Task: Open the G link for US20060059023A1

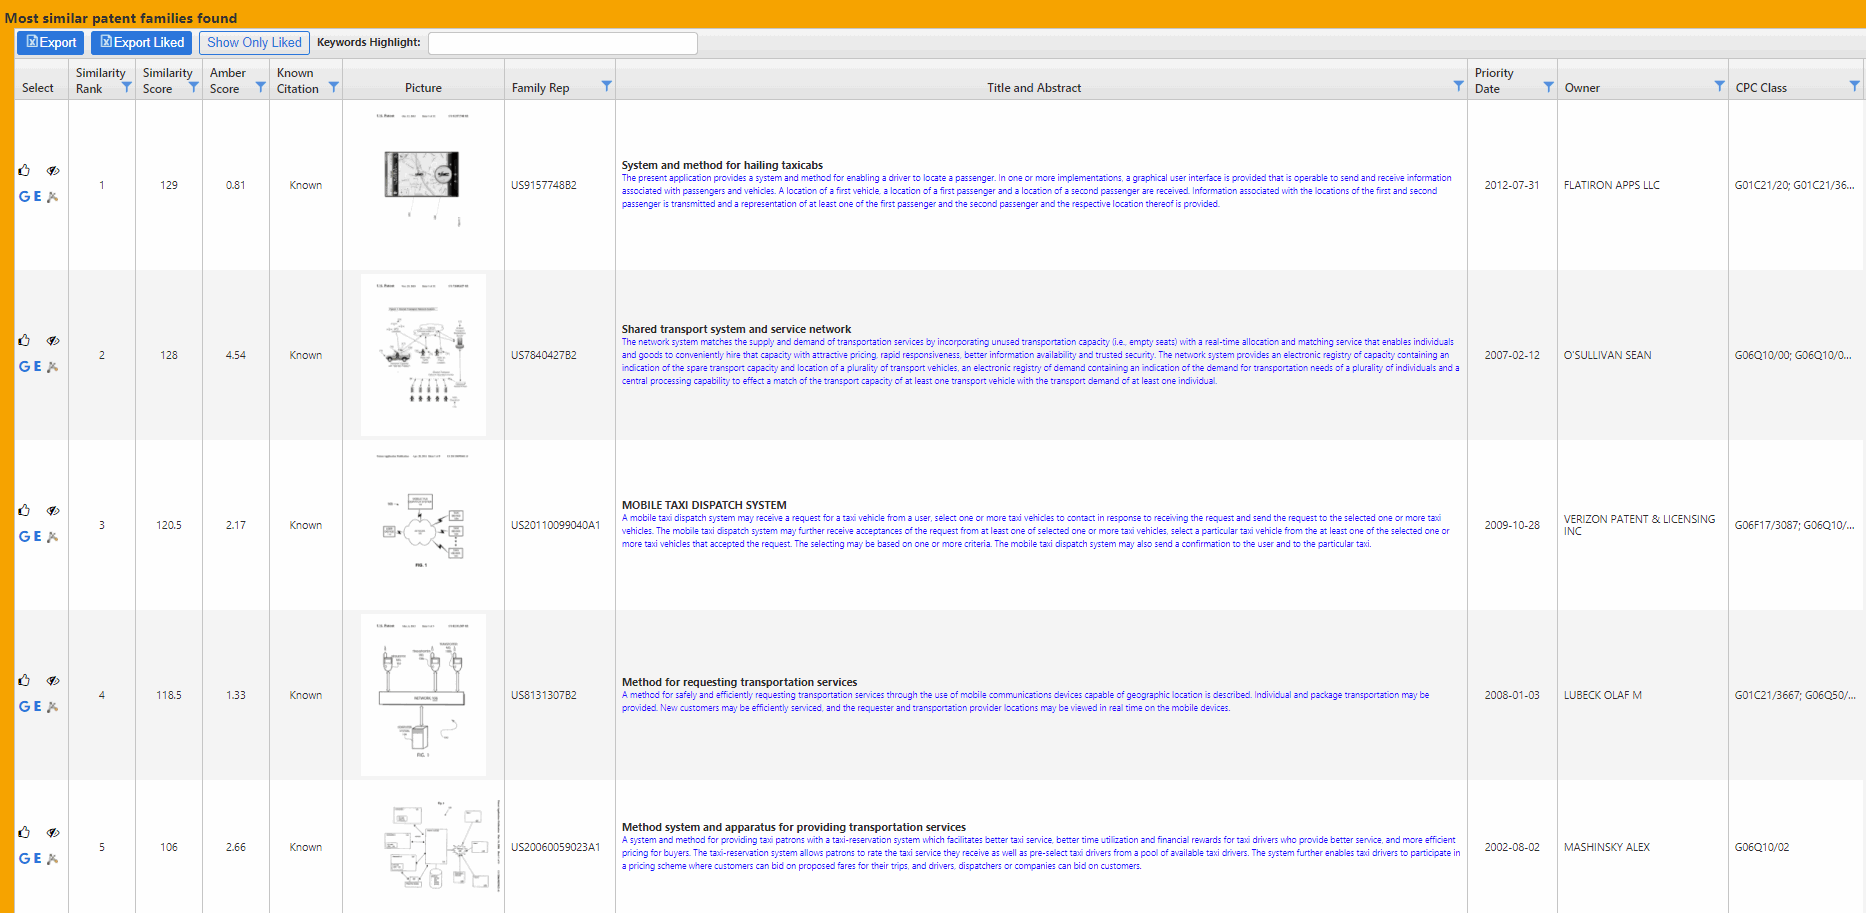Action: tap(24, 859)
